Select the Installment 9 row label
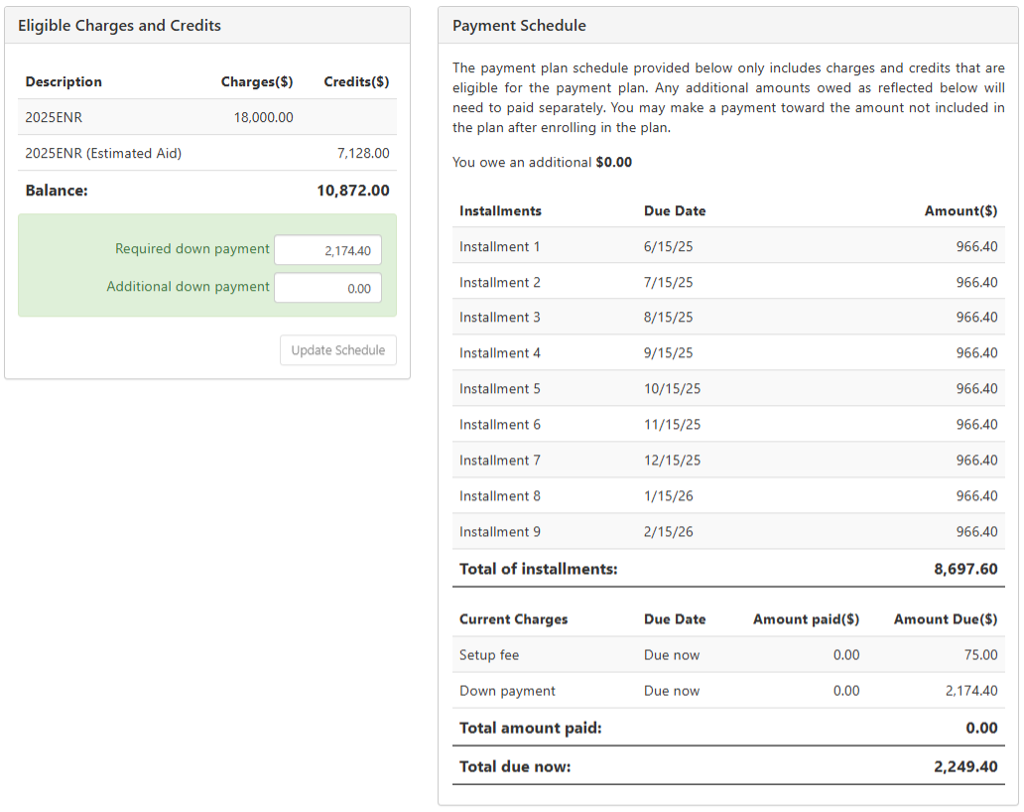 point(499,532)
